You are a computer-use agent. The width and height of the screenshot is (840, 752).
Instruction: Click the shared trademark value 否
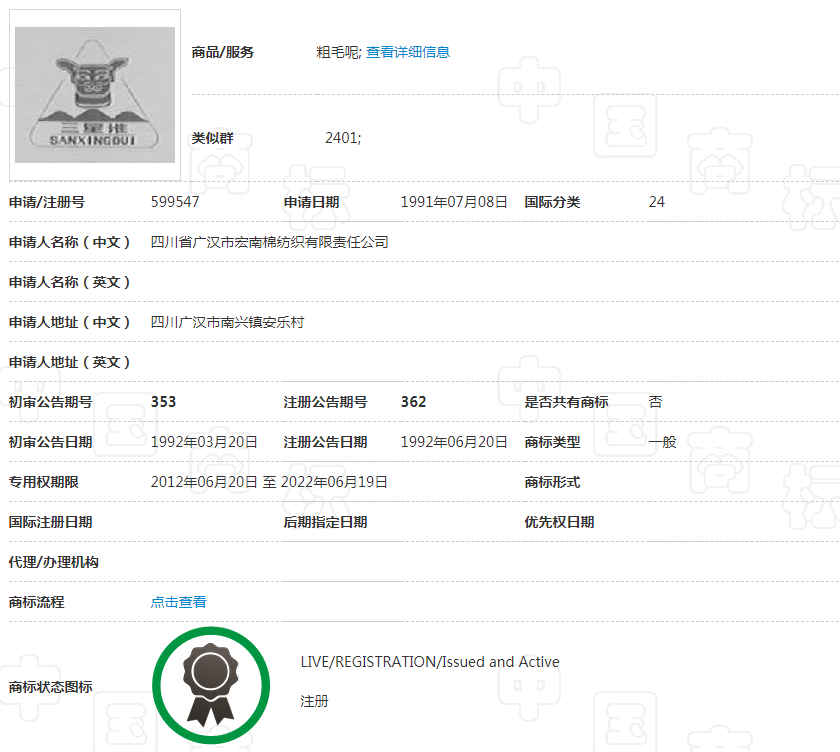pos(655,402)
